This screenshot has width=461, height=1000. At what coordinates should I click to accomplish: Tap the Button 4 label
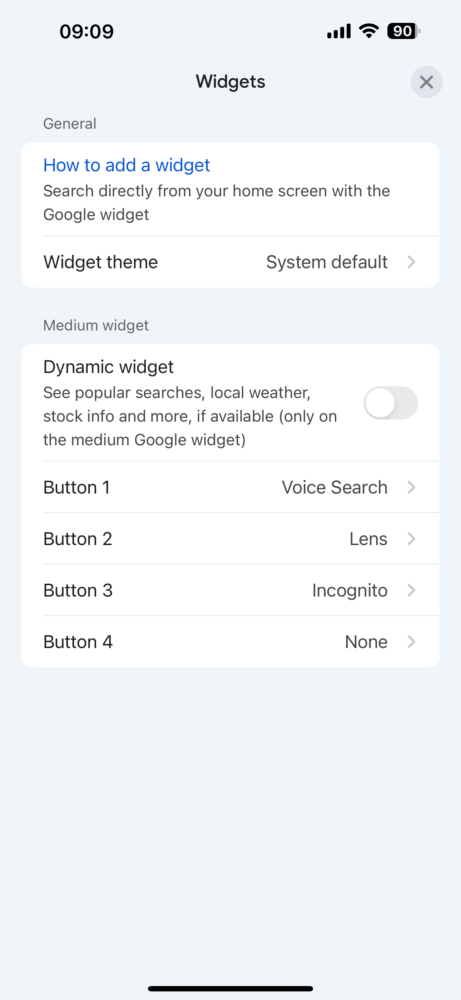78,642
